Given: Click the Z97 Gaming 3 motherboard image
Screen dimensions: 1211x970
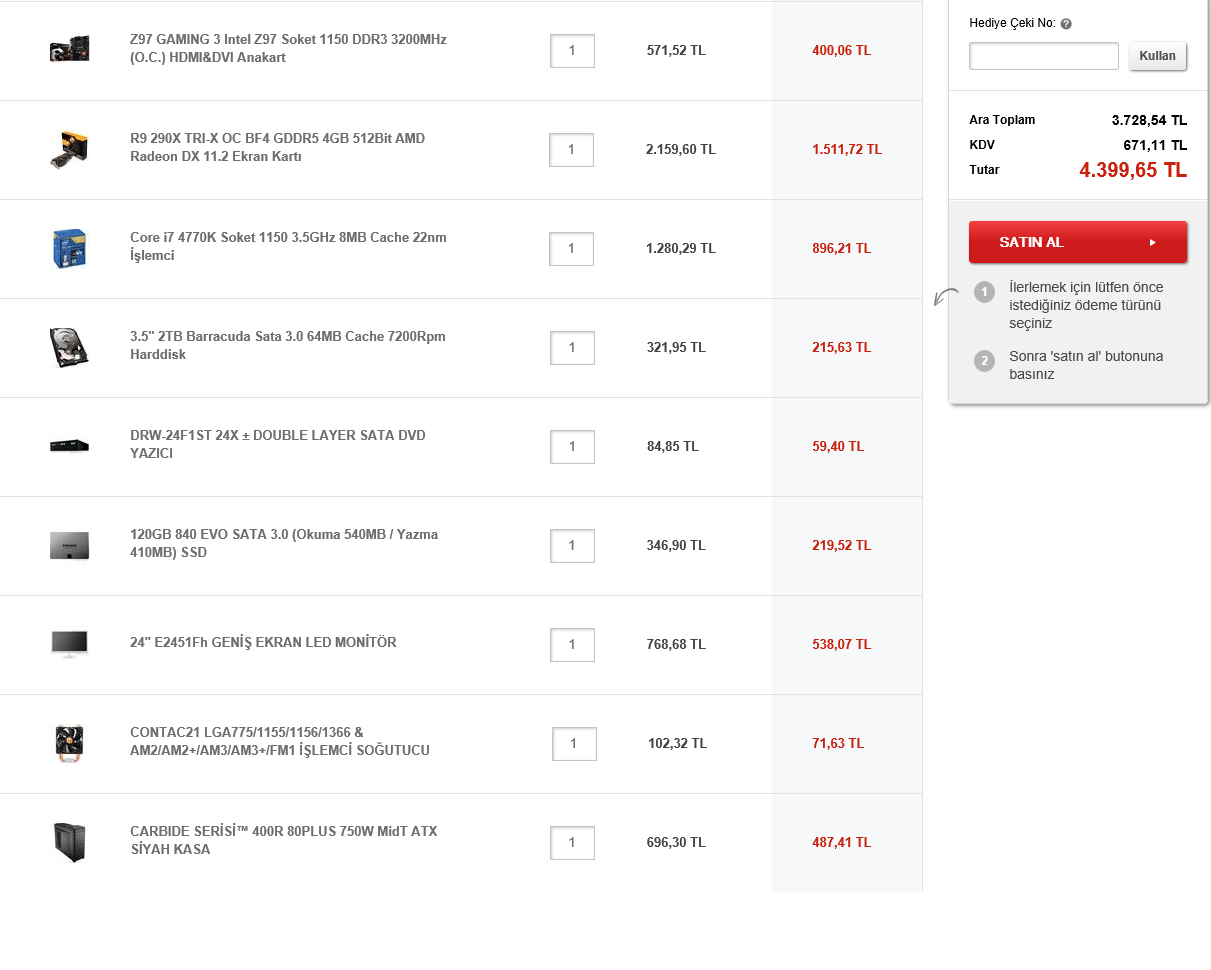Looking at the screenshot, I should click(69, 49).
